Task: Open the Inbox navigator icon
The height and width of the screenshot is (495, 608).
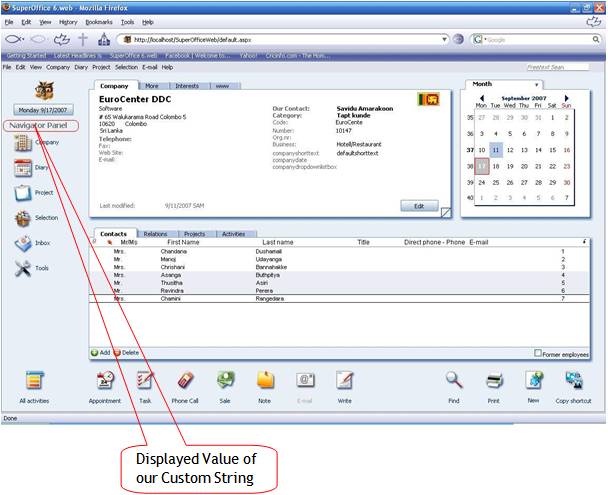Action: [x=24, y=243]
